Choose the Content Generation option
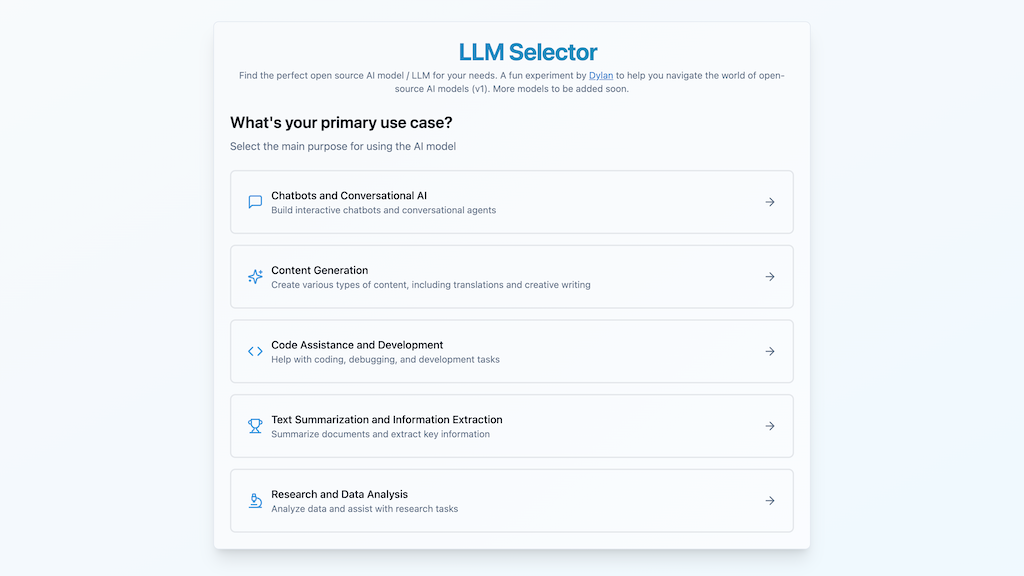The image size is (1024, 576). [x=512, y=276]
